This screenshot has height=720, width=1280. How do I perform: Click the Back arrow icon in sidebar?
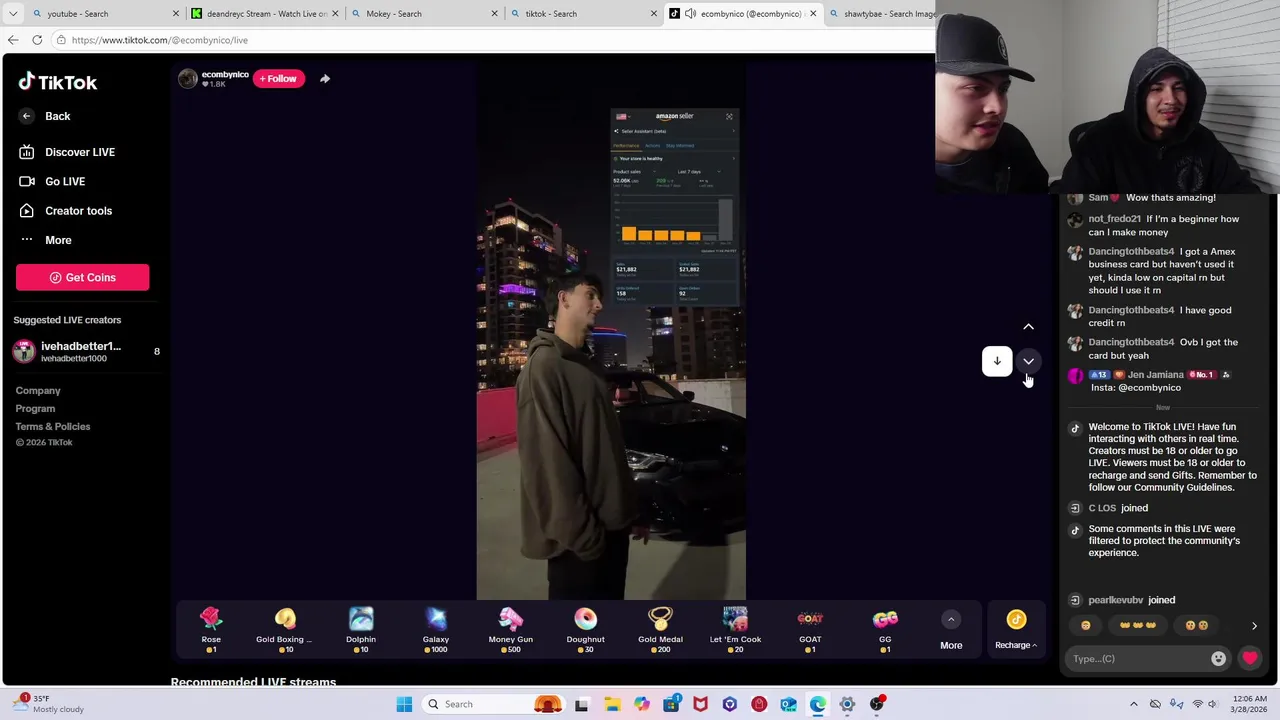point(27,116)
